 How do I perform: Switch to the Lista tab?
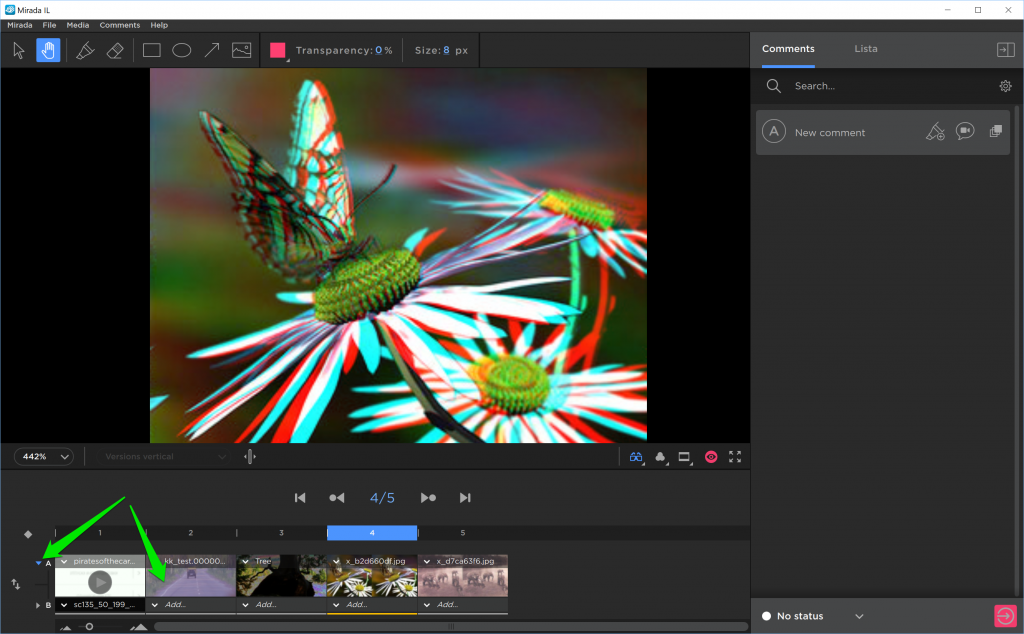click(866, 49)
